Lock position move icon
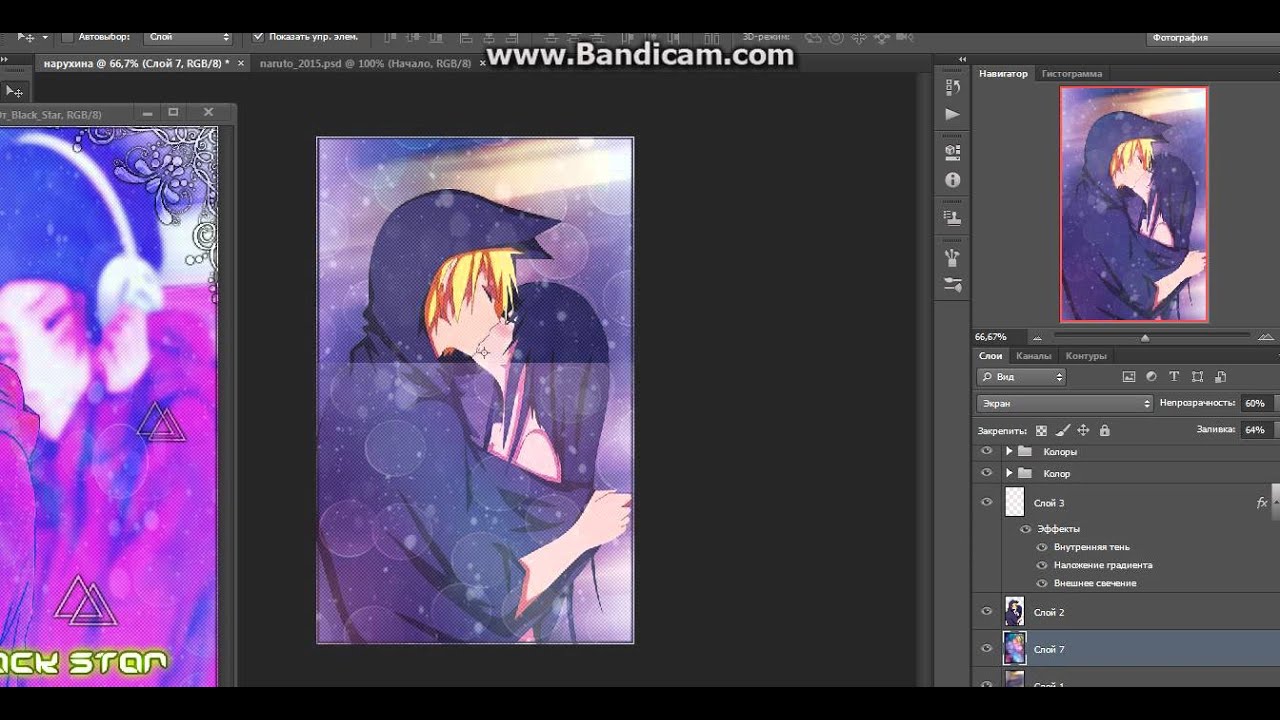This screenshot has height=720, width=1280. pyautogui.click(x=1083, y=430)
